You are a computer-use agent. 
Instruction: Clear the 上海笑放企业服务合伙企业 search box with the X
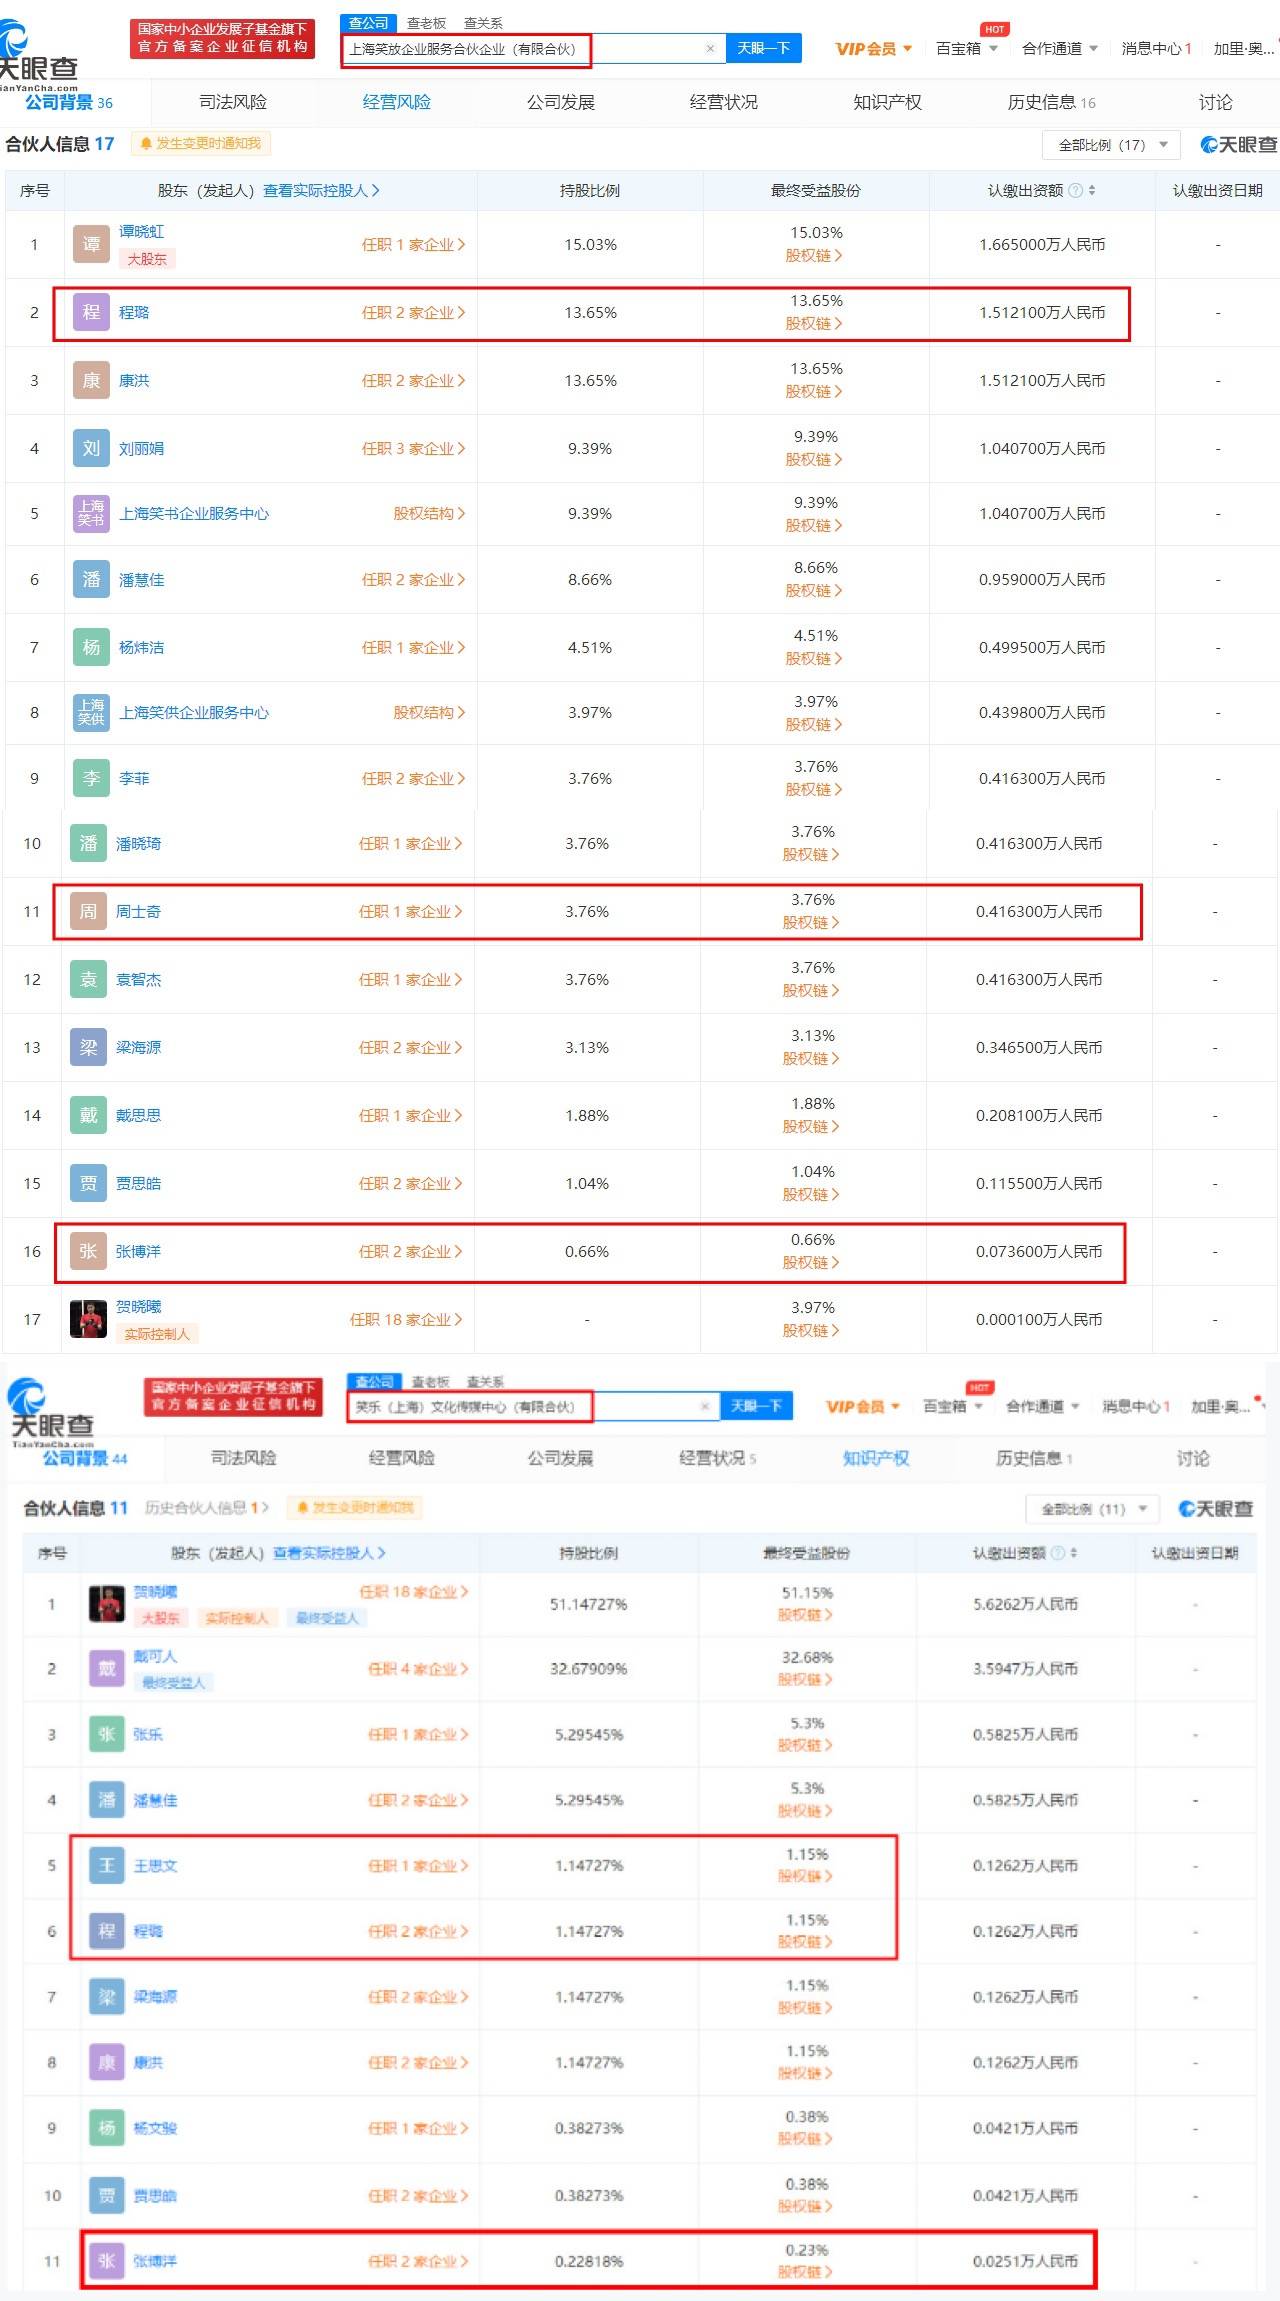coord(710,48)
